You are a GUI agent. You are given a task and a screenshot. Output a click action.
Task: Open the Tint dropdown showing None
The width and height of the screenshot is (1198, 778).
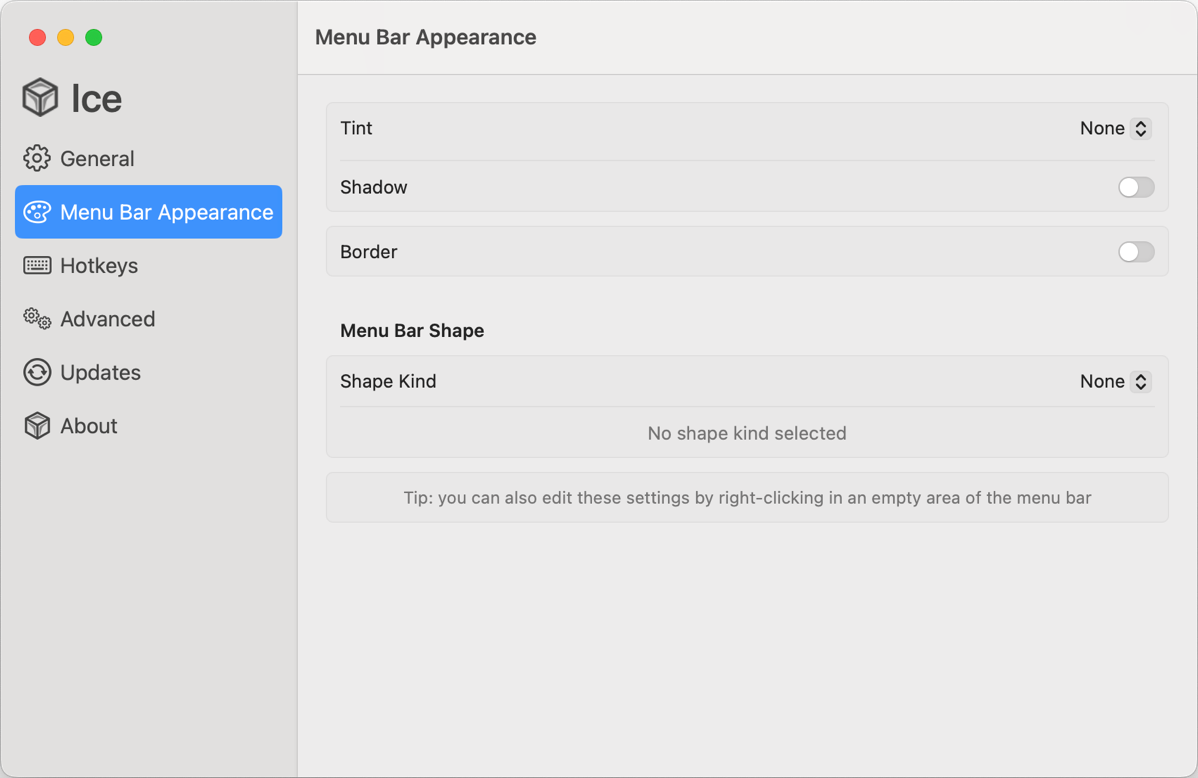1114,128
